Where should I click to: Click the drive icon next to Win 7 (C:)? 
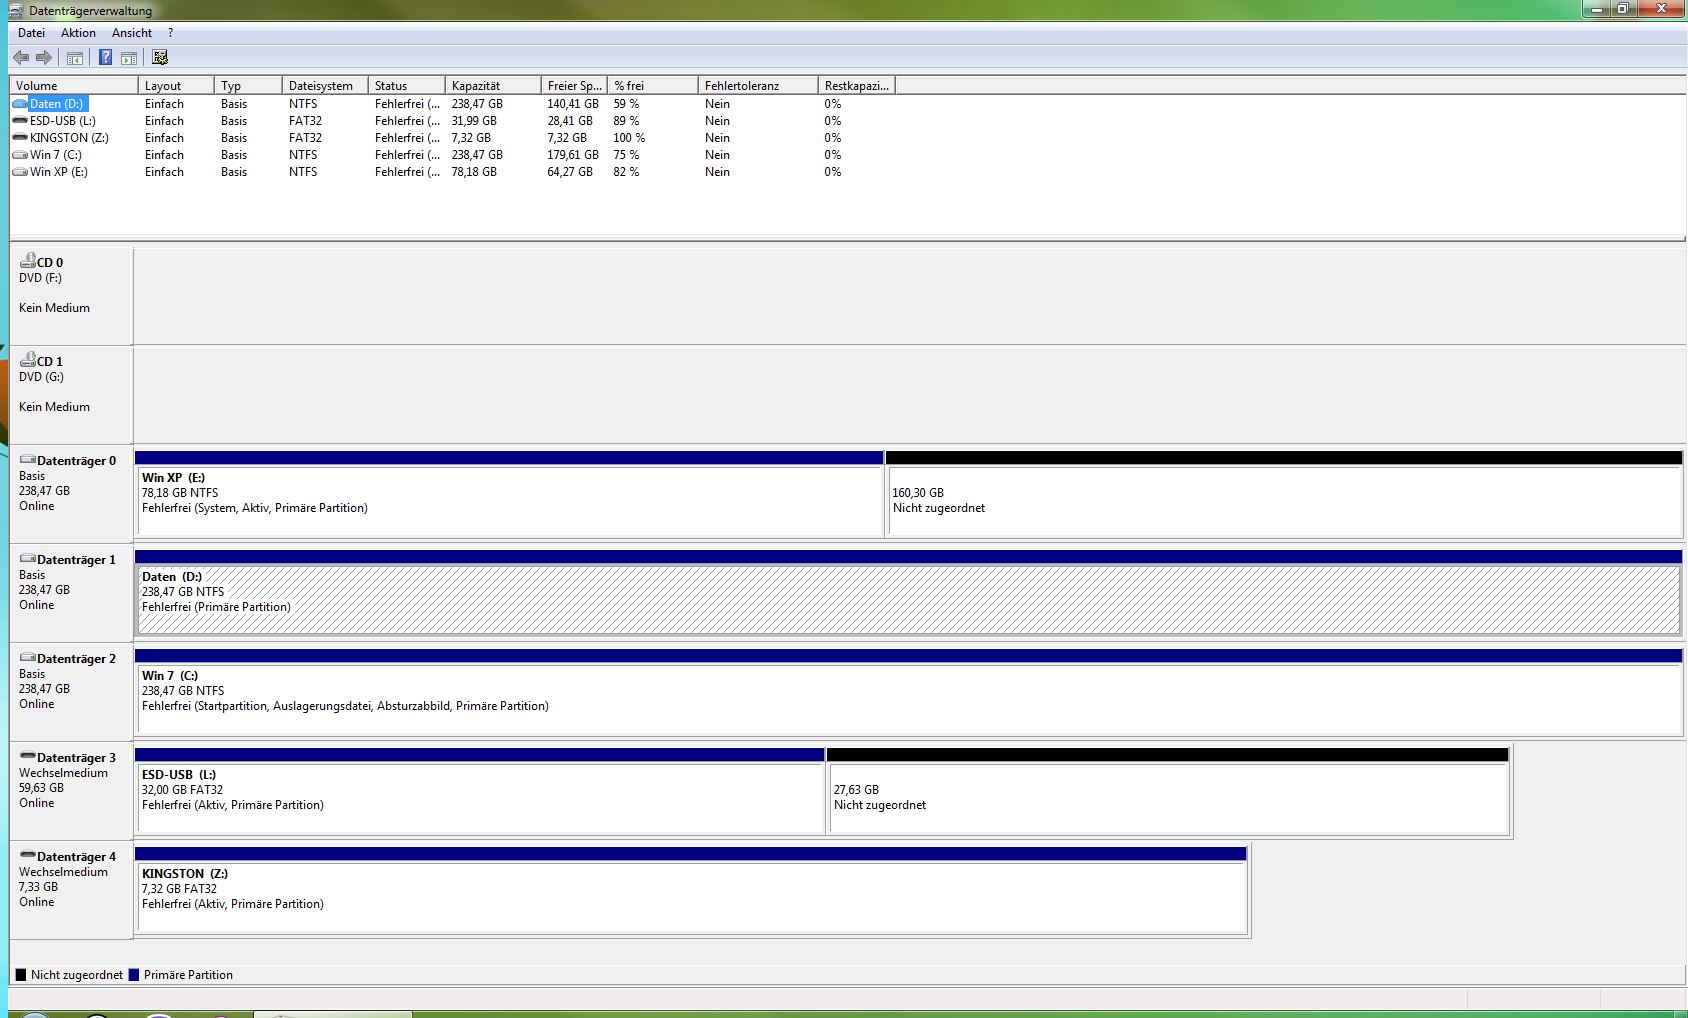click(x=20, y=155)
